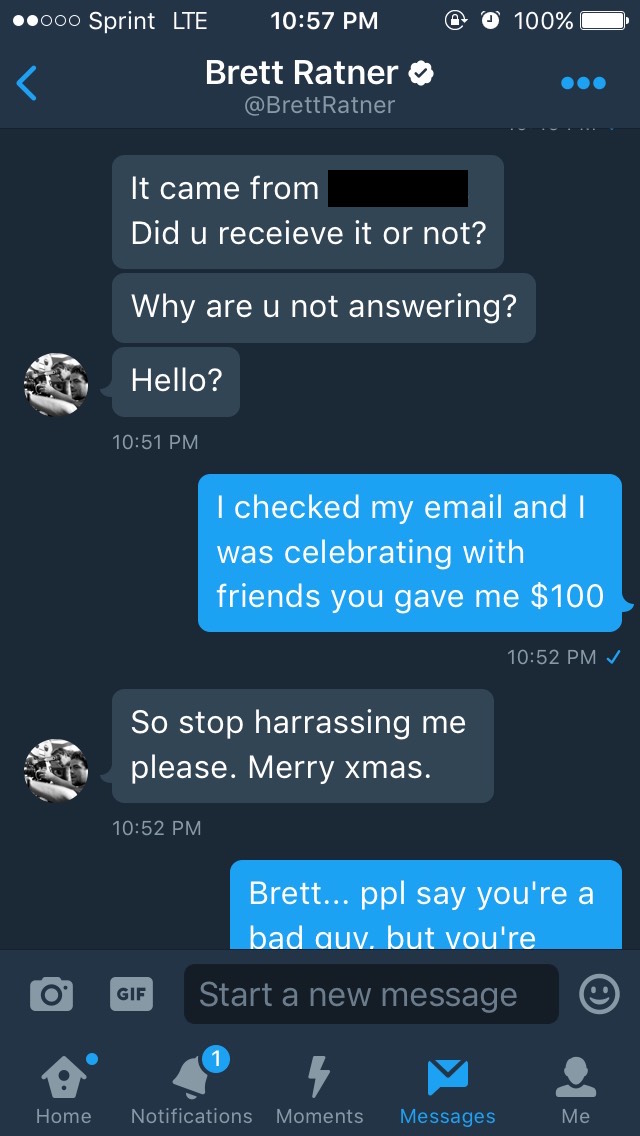This screenshot has width=640, height=1136.
Task: Focus the 'Start a new message' field
Action: (370, 994)
